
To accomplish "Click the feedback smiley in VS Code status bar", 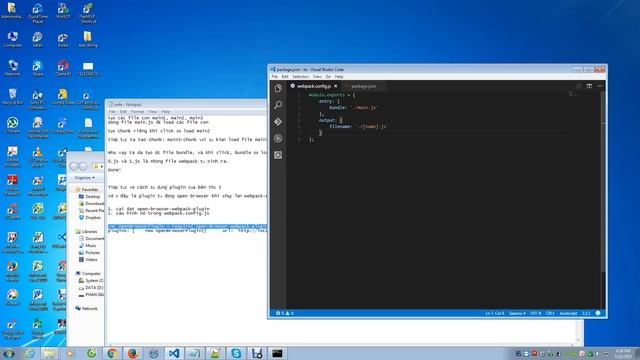I will click(x=598, y=313).
